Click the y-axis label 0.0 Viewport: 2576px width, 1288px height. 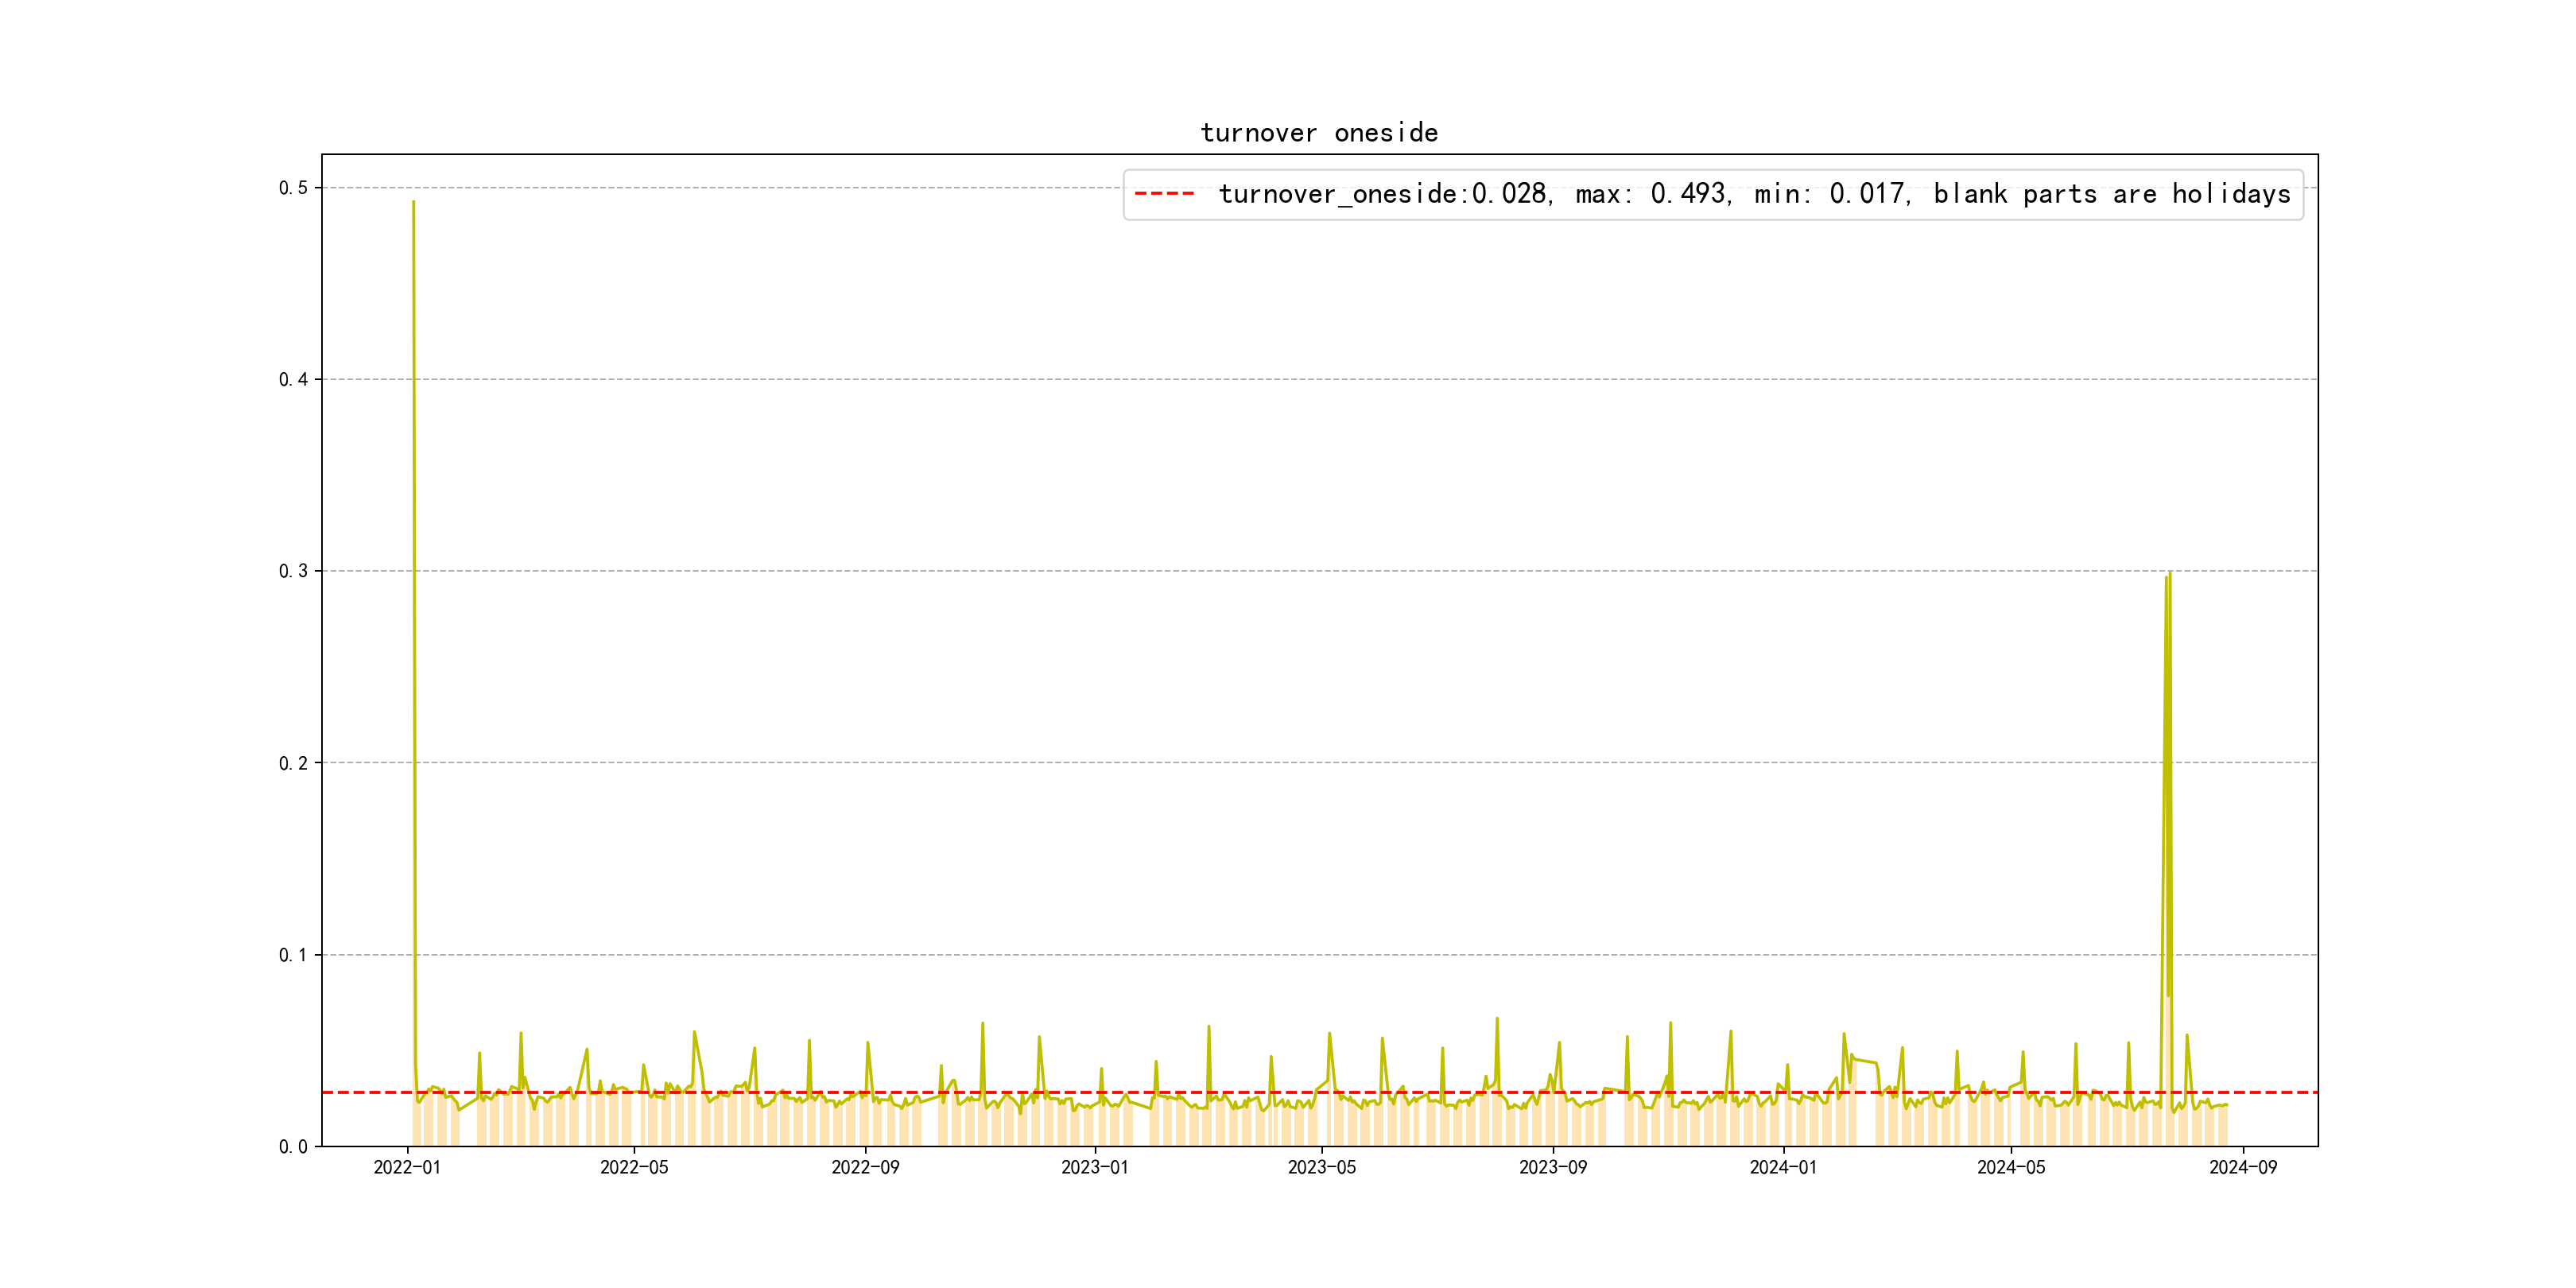[x=293, y=1147]
